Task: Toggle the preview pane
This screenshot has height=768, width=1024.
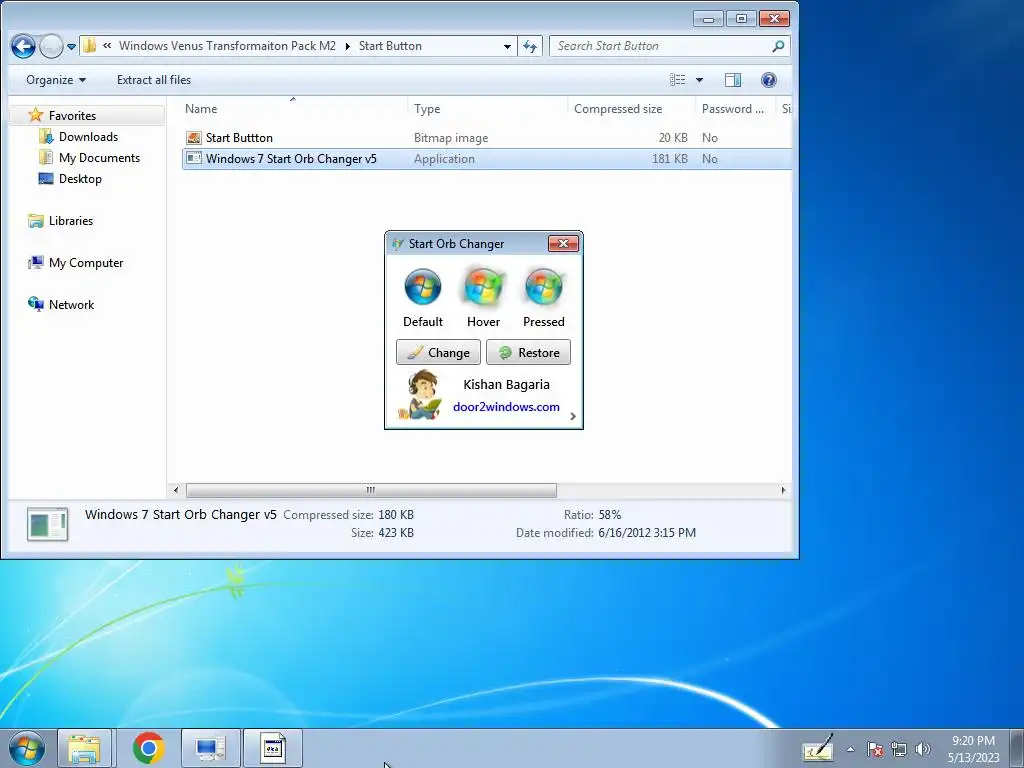Action: coord(733,80)
